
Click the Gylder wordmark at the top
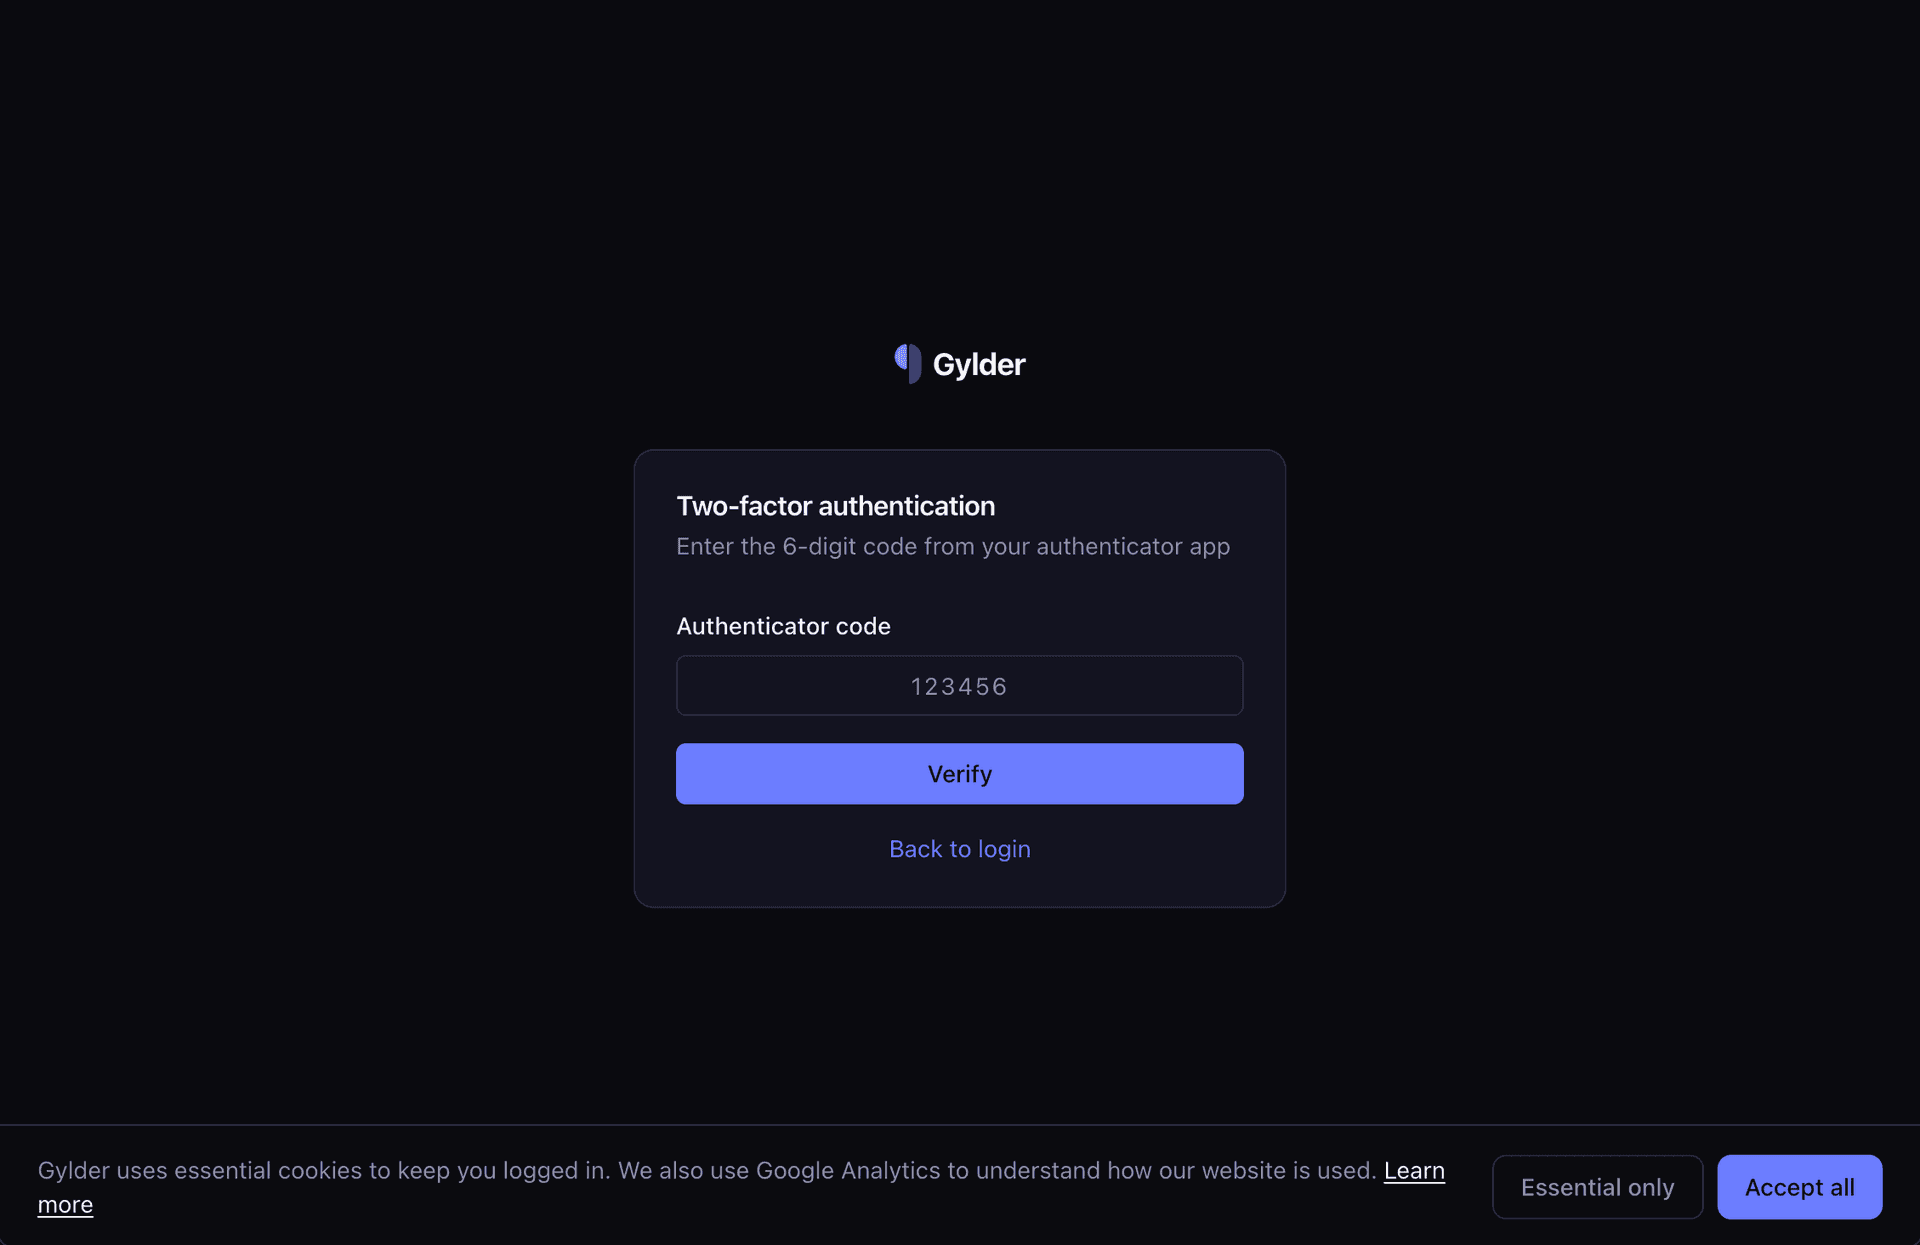click(979, 364)
